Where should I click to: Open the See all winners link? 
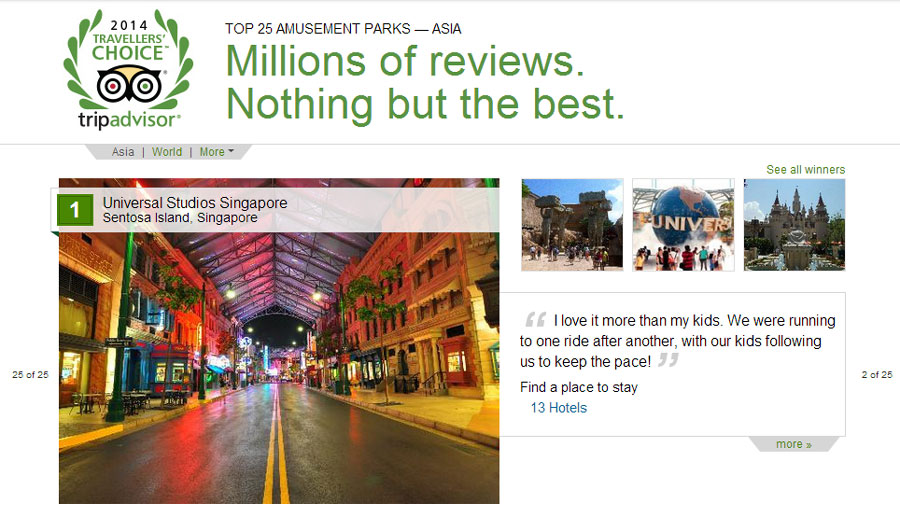805,170
